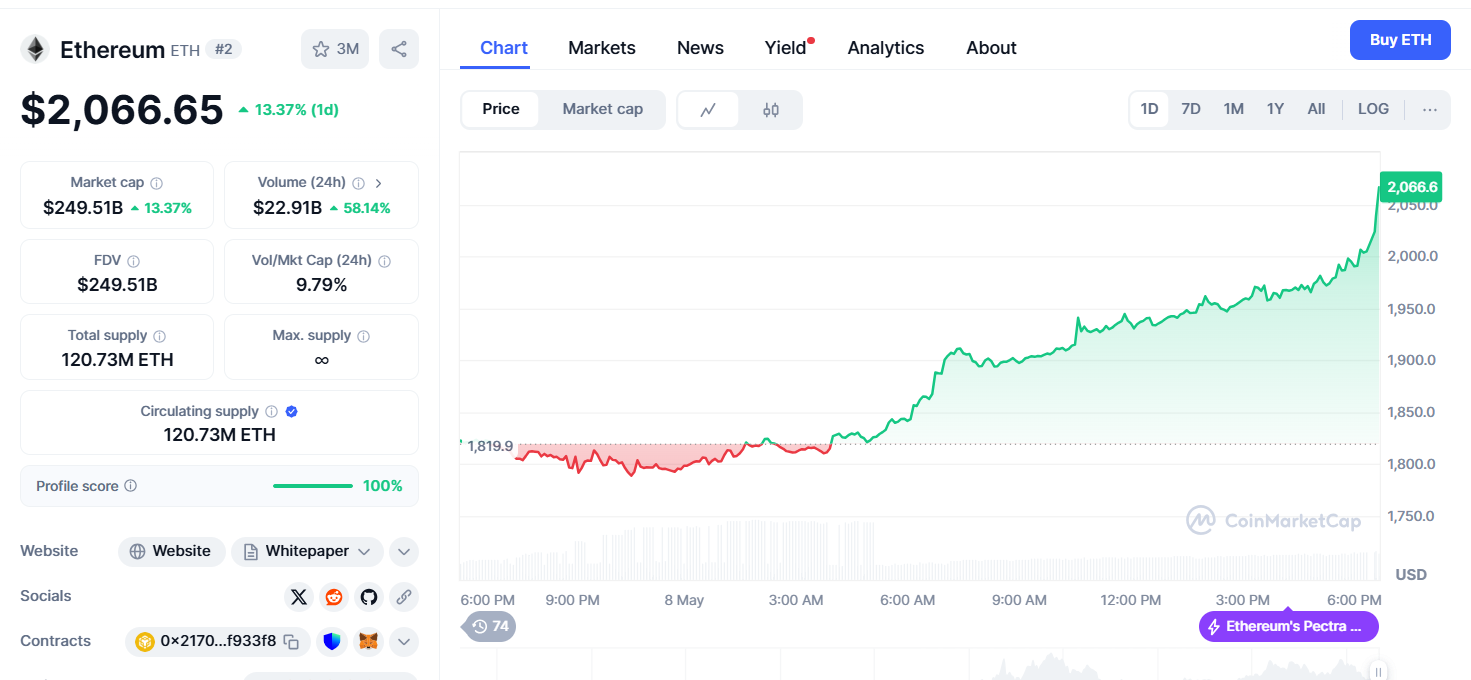1471x680 pixels.
Task: Show Max. supply info icon
Action: point(363,336)
